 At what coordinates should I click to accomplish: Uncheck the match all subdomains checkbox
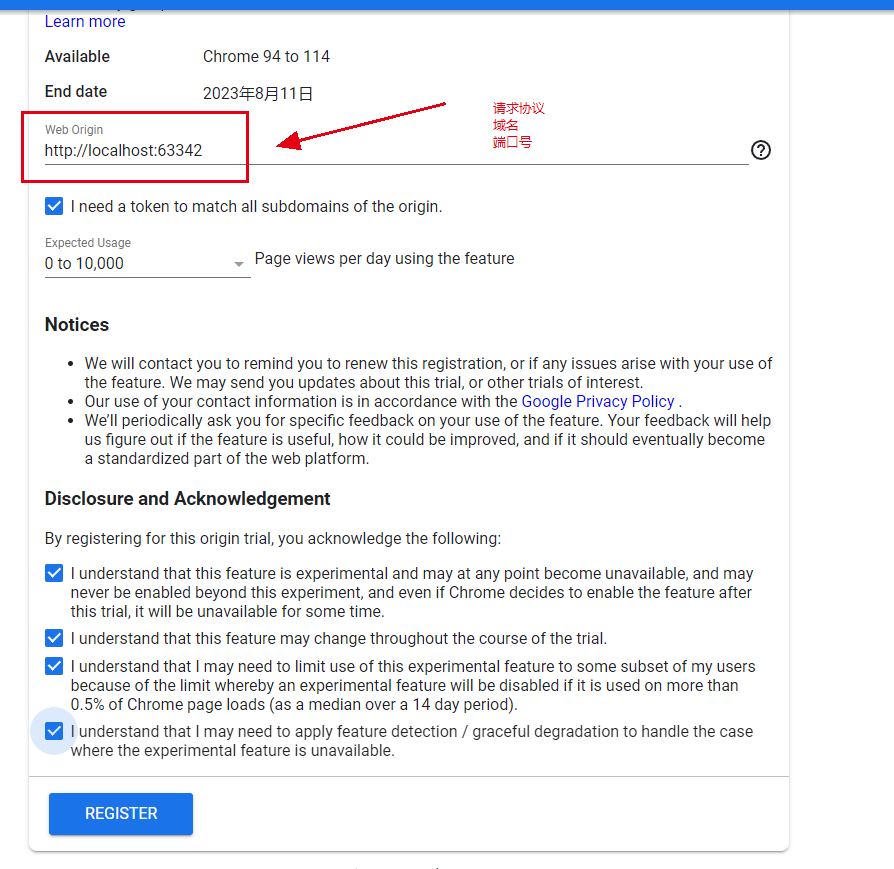click(54, 206)
